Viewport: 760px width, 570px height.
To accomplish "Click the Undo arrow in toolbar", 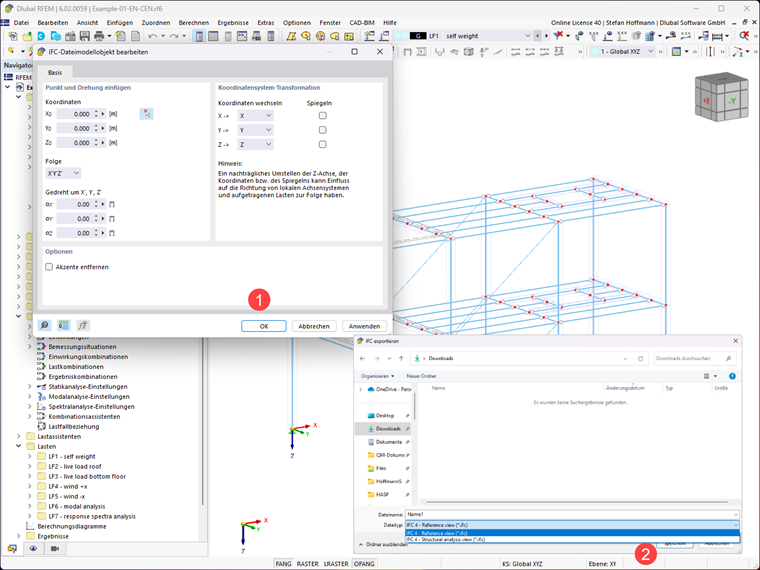I will [x=153, y=36].
